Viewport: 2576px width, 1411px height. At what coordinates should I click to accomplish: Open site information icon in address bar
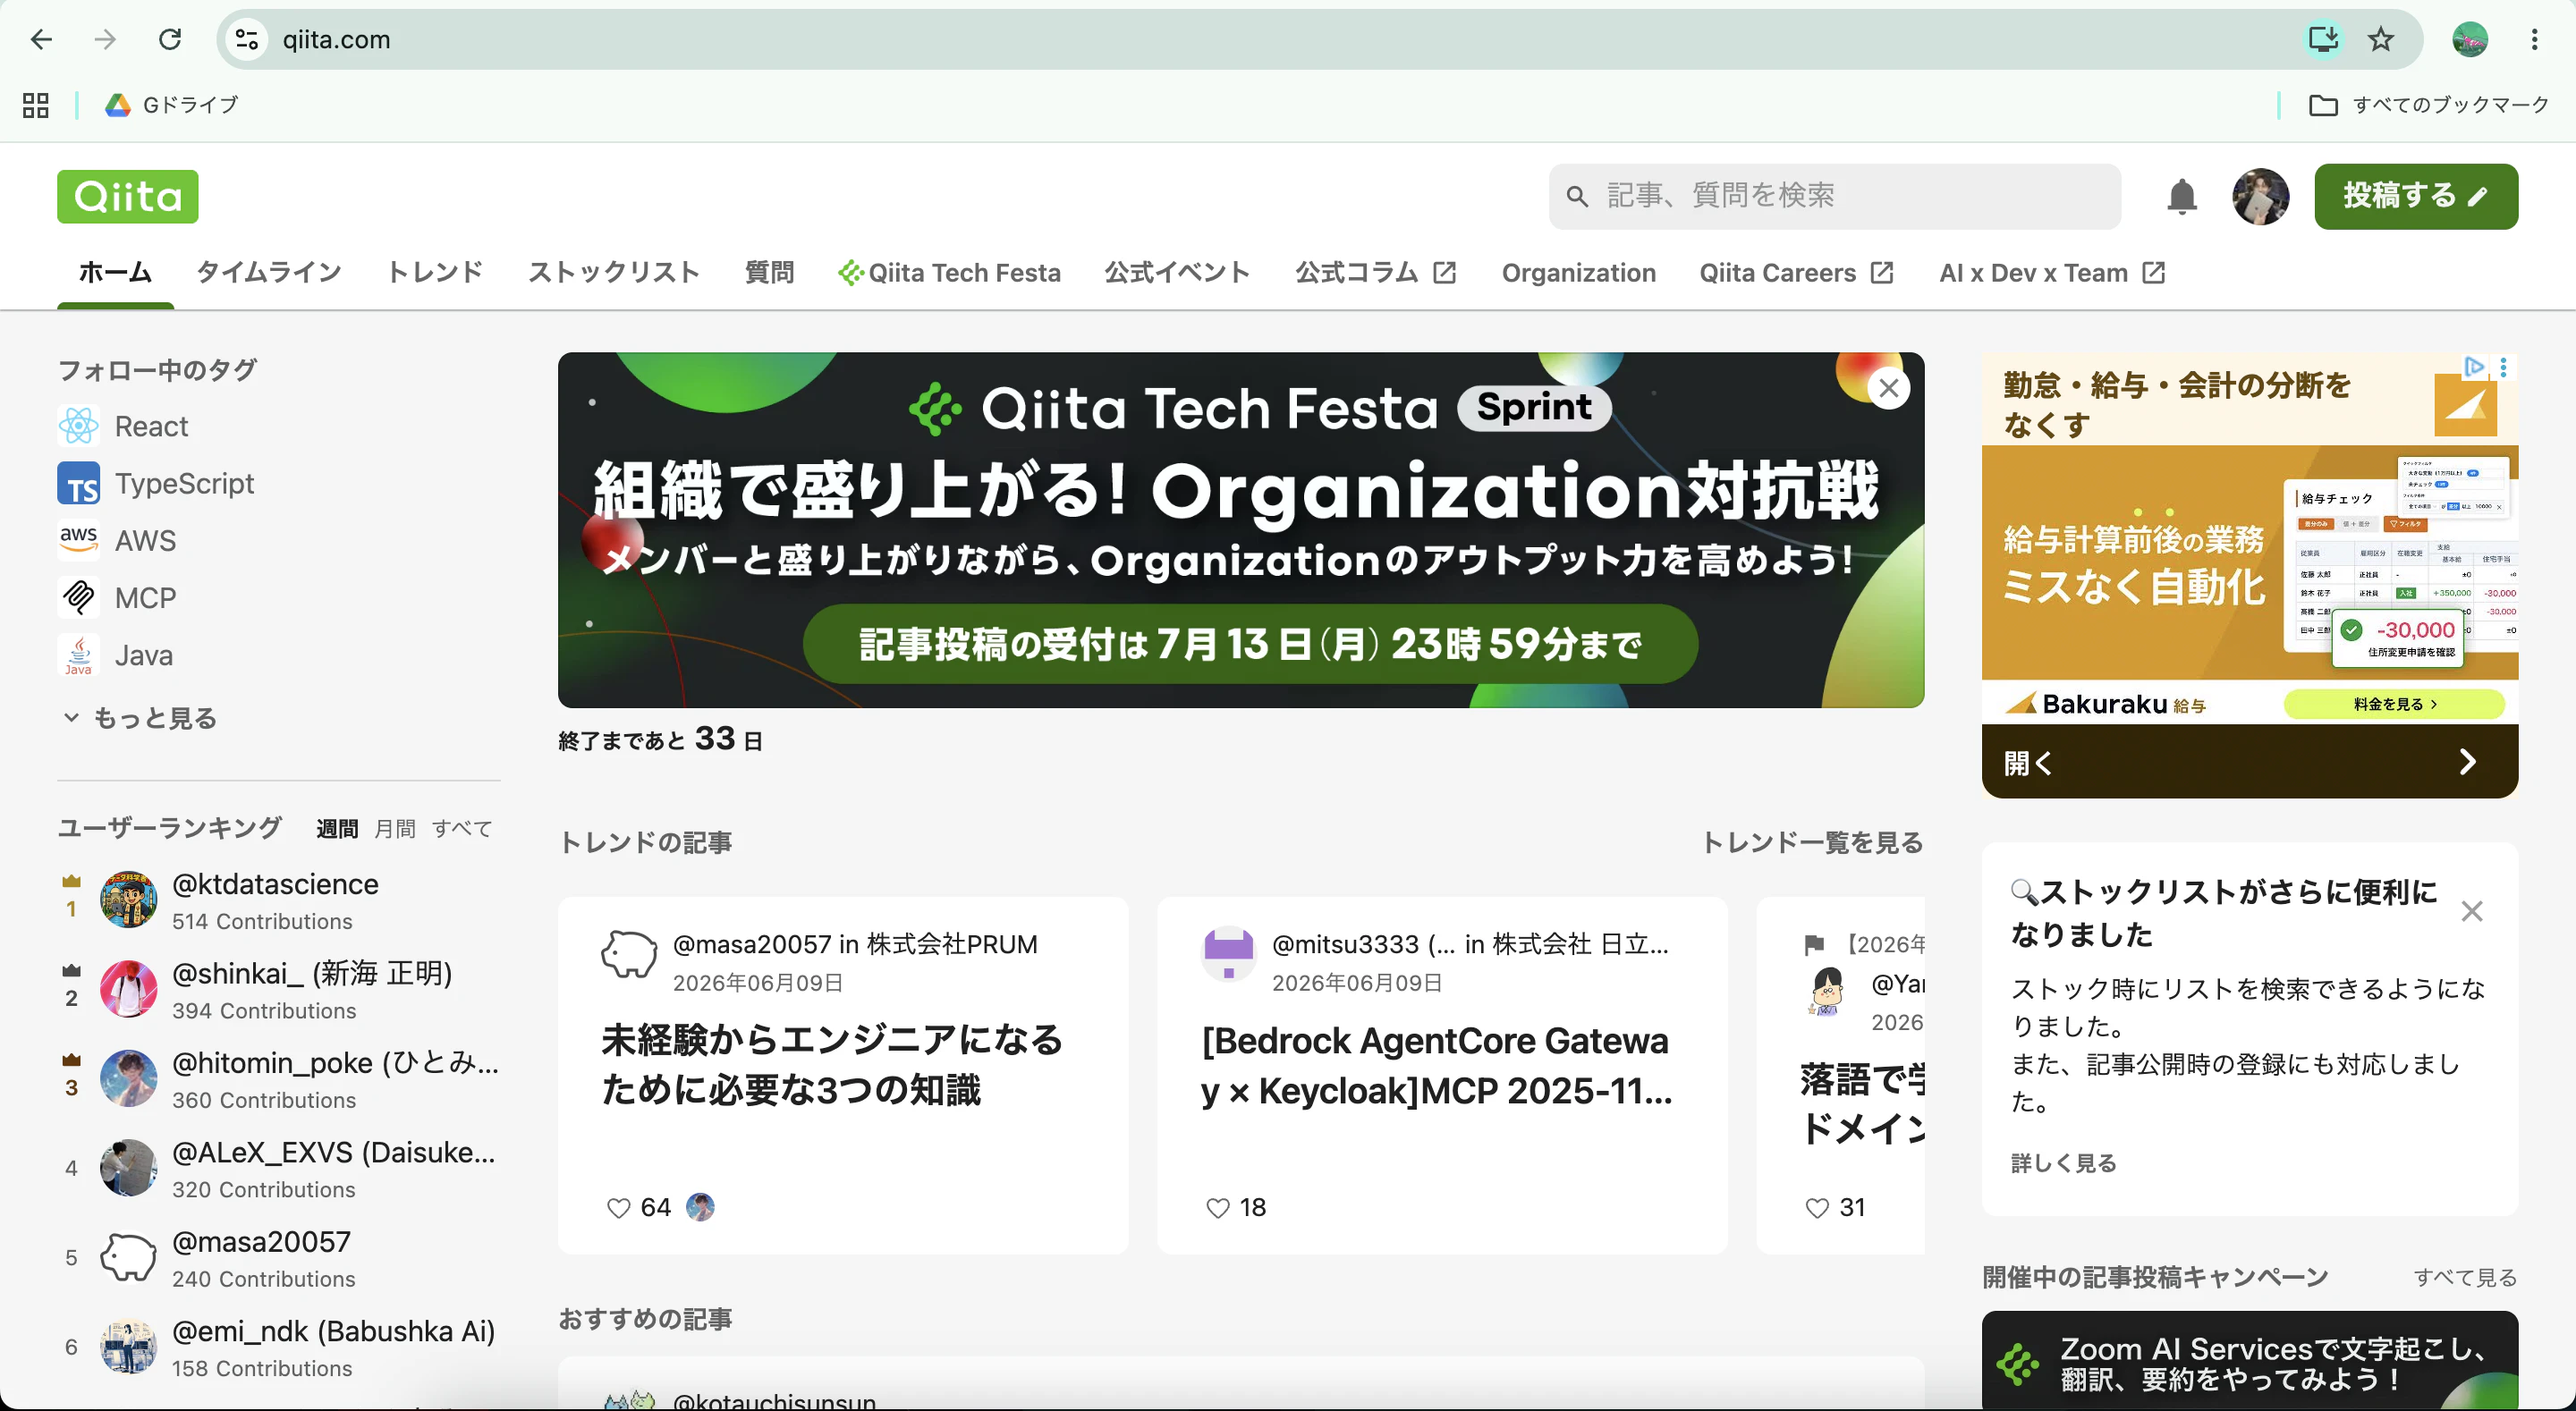point(247,39)
